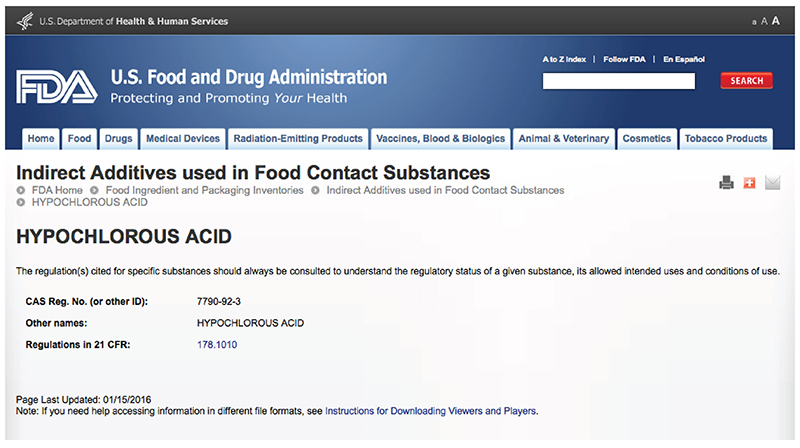Click the HHS eagle logo icon

24,21
